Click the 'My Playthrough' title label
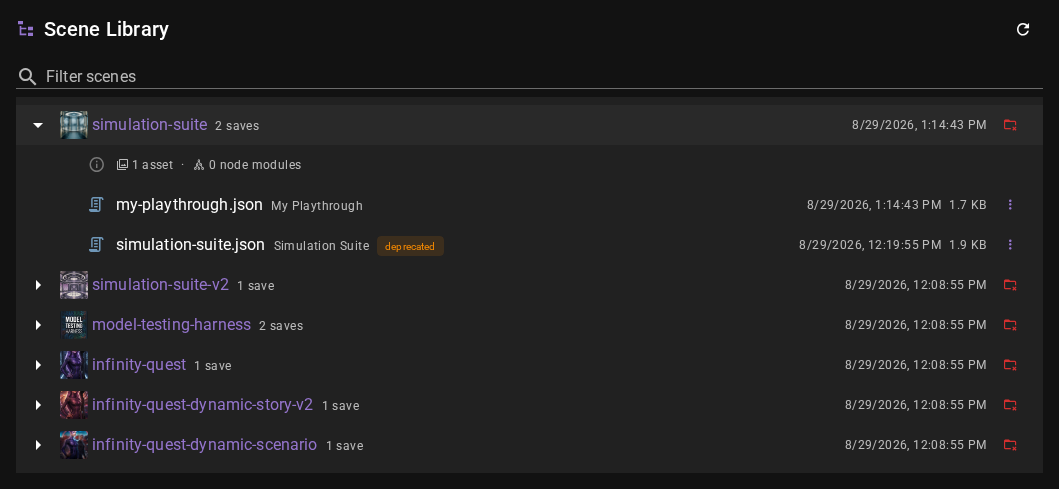This screenshot has width=1059, height=489. 317,206
